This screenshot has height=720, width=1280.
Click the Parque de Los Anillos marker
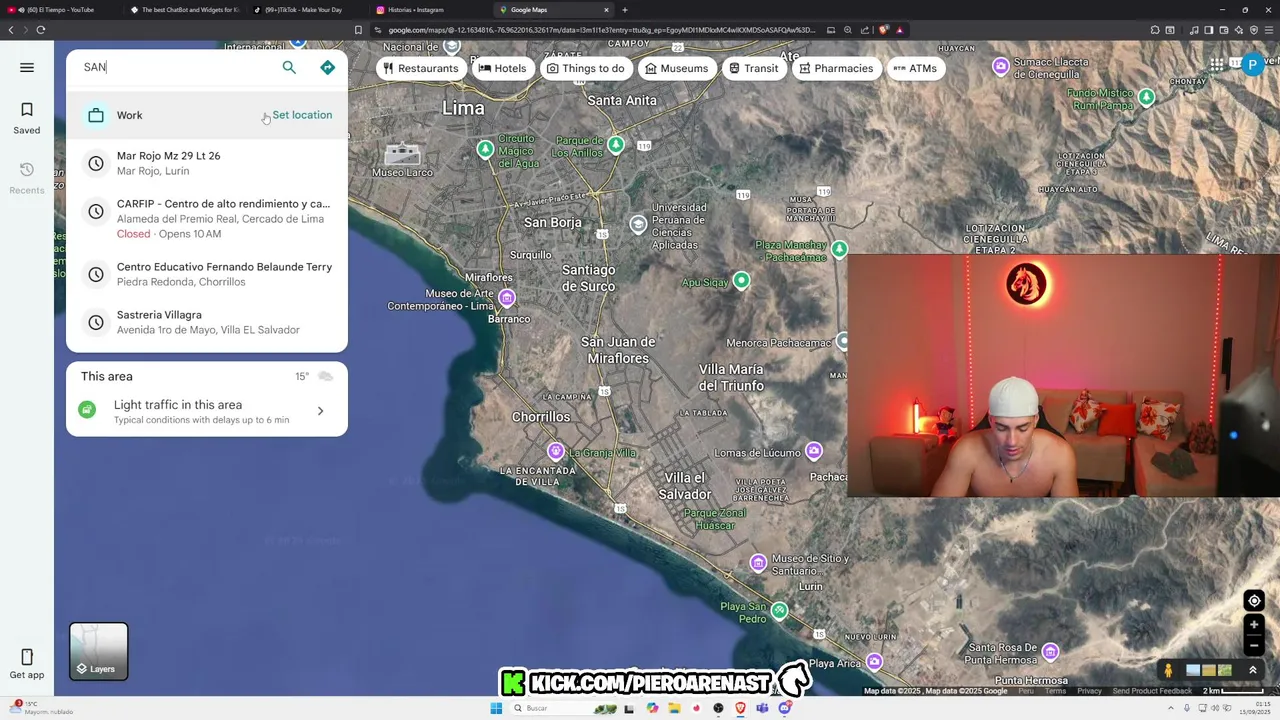(616, 145)
